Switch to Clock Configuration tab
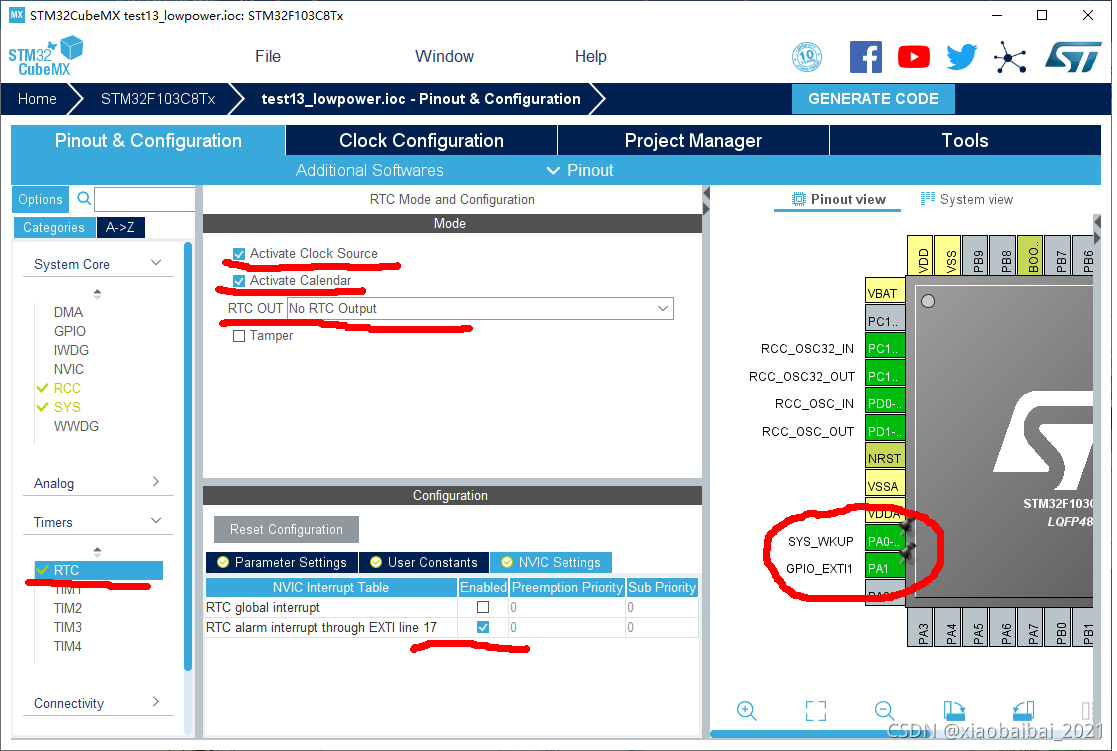 [422, 140]
